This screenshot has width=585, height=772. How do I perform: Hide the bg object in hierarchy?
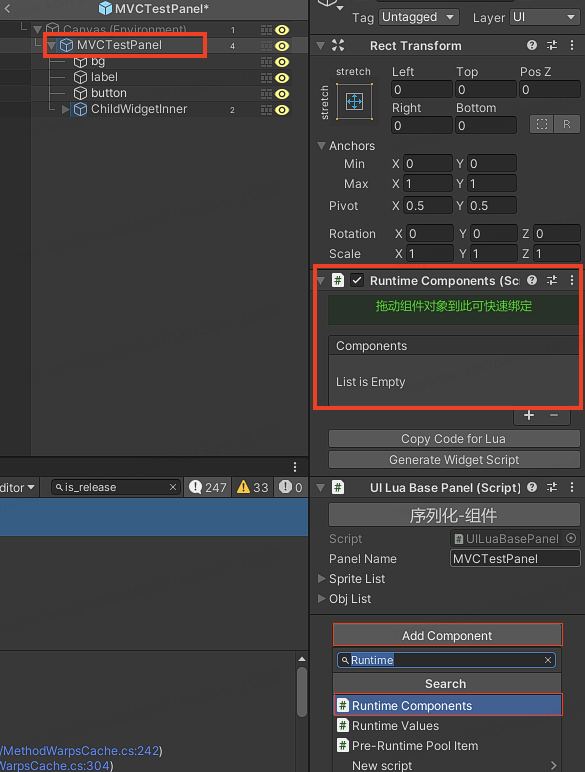tap(282, 62)
